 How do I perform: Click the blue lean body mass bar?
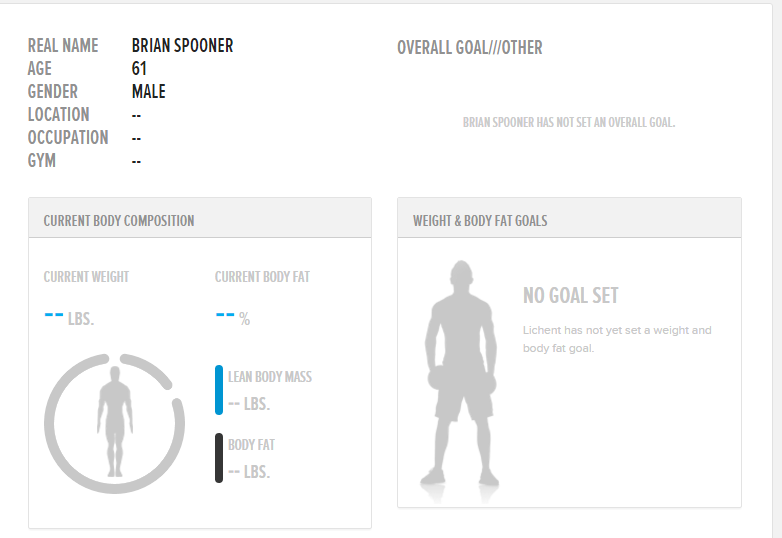click(x=219, y=390)
